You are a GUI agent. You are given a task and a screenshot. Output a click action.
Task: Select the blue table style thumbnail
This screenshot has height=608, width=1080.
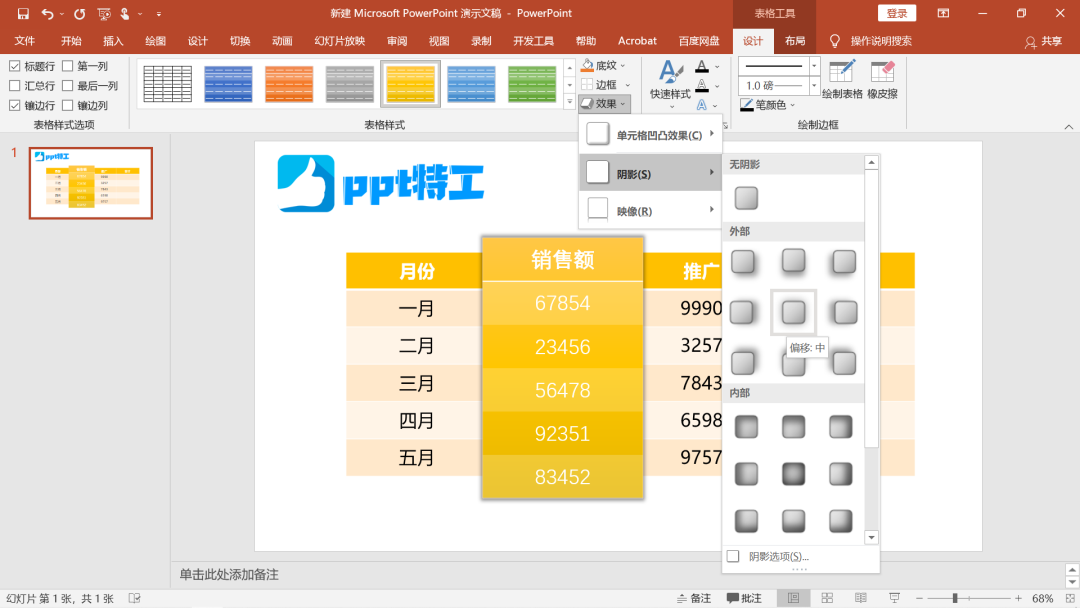[x=228, y=84]
